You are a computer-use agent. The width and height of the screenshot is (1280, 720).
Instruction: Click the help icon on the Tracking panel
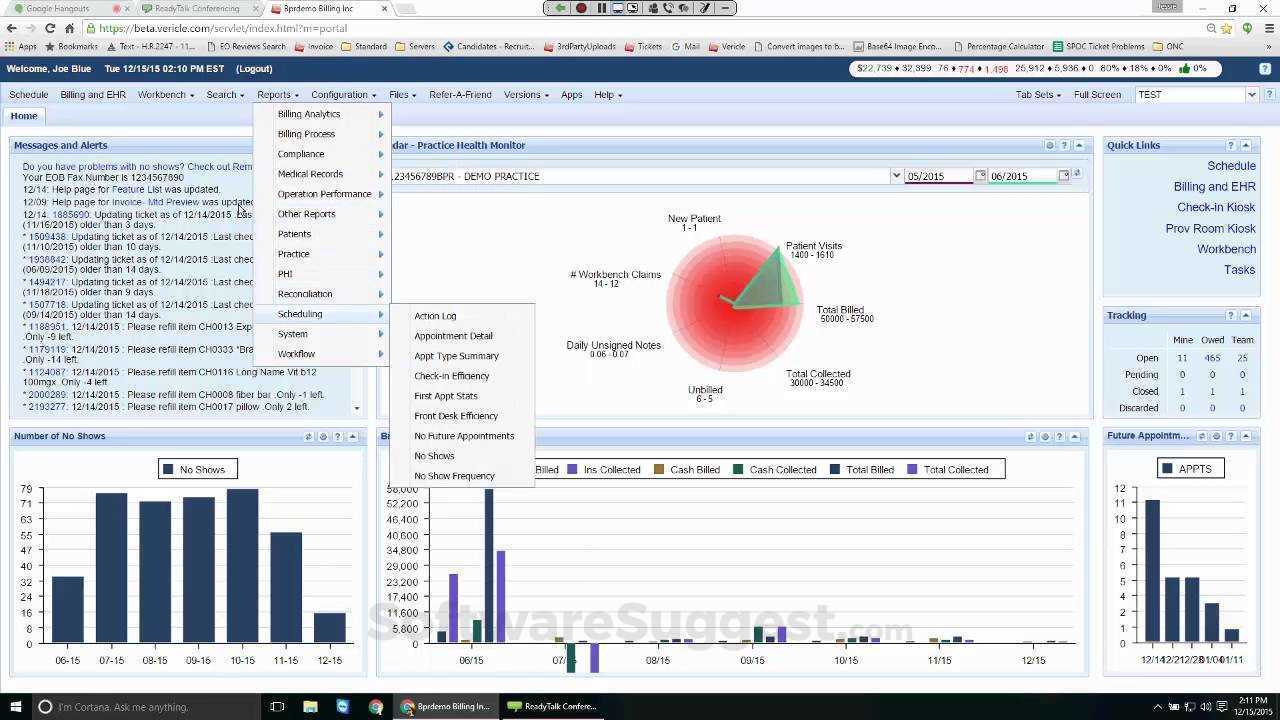(x=1231, y=315)
